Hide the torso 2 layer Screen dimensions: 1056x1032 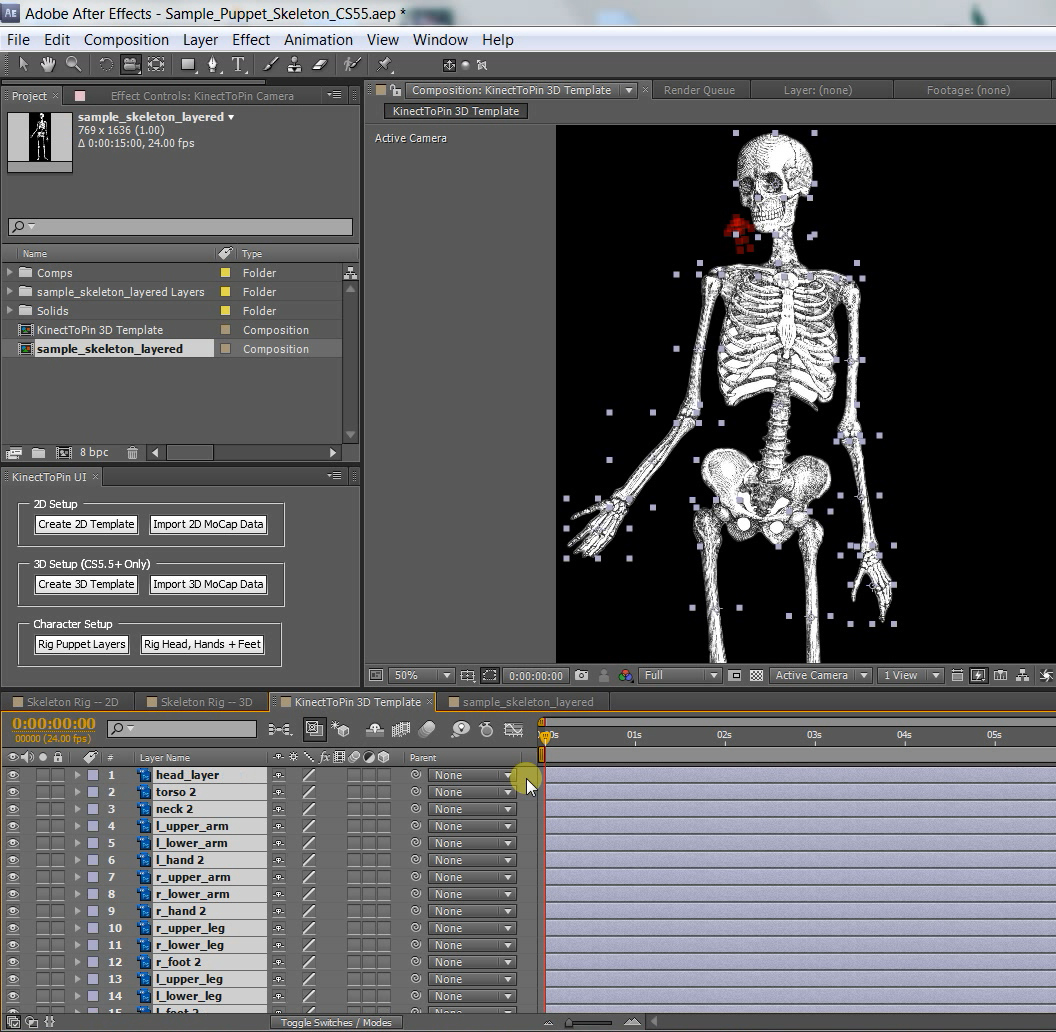pyautogui.click(x=13, y=792)
